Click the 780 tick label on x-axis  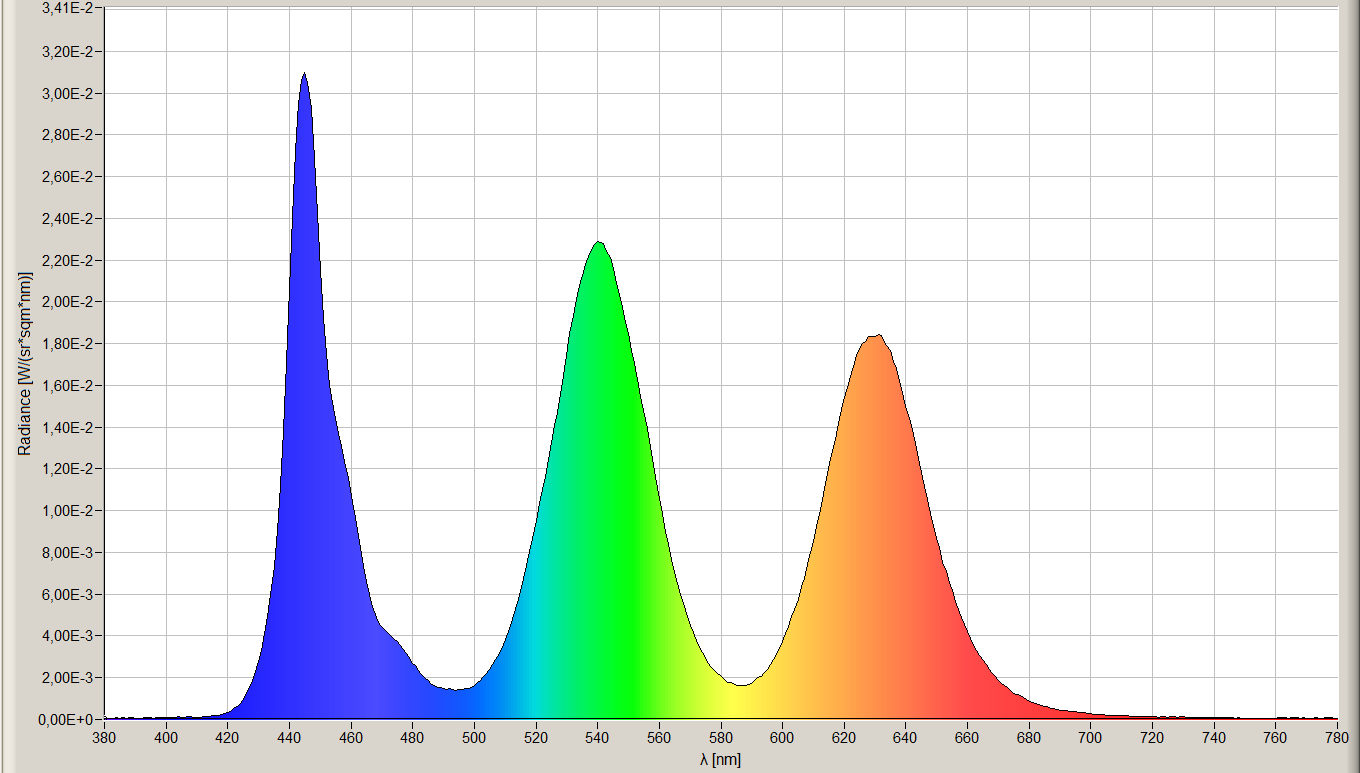click(1337, 738)
